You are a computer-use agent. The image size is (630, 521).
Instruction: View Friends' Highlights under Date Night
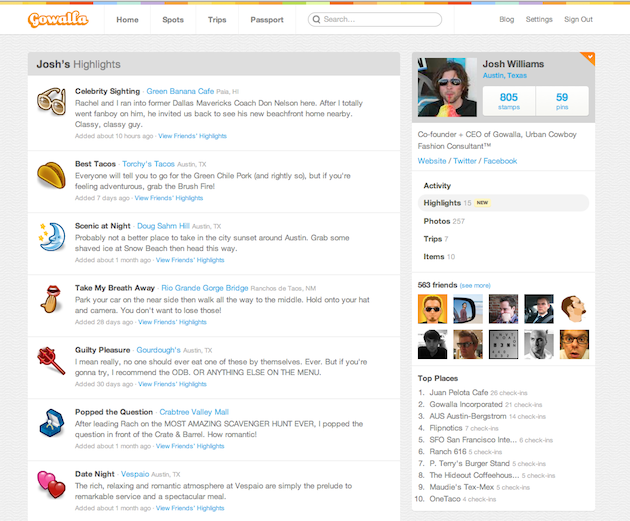click(x=190, y=508)
